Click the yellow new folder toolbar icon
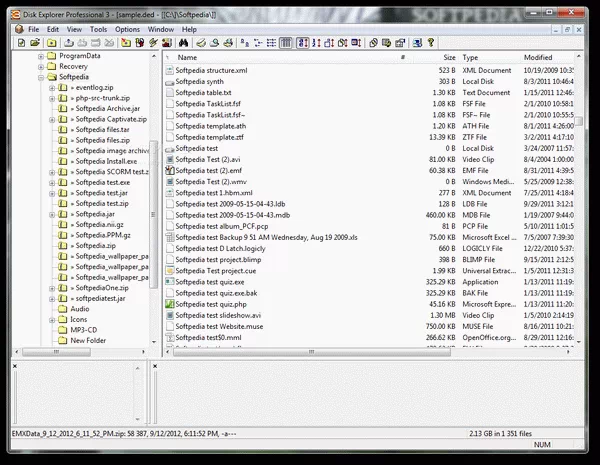Image resolution: width=600 pixels, height=465 pixels. pos(52,43)
